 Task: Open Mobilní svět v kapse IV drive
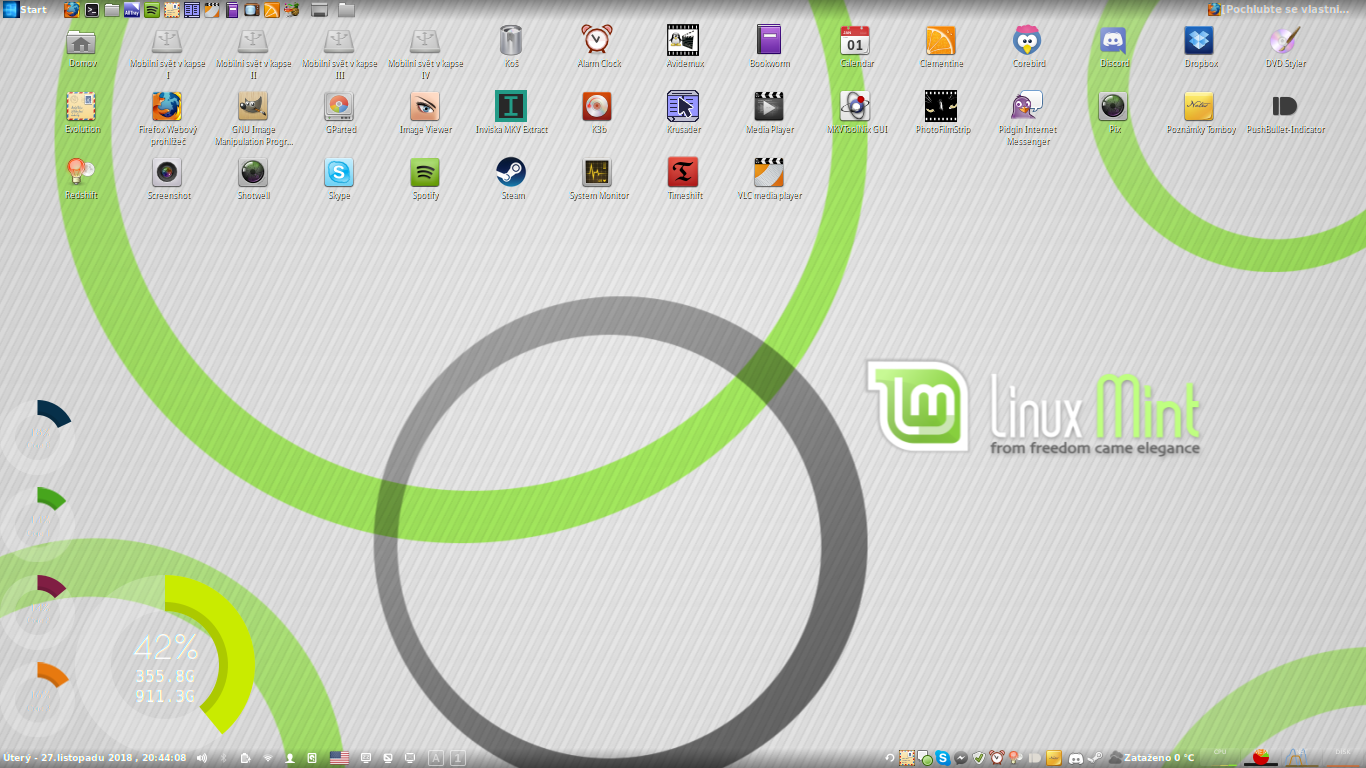pyautogui.click(x=425, y=53)
